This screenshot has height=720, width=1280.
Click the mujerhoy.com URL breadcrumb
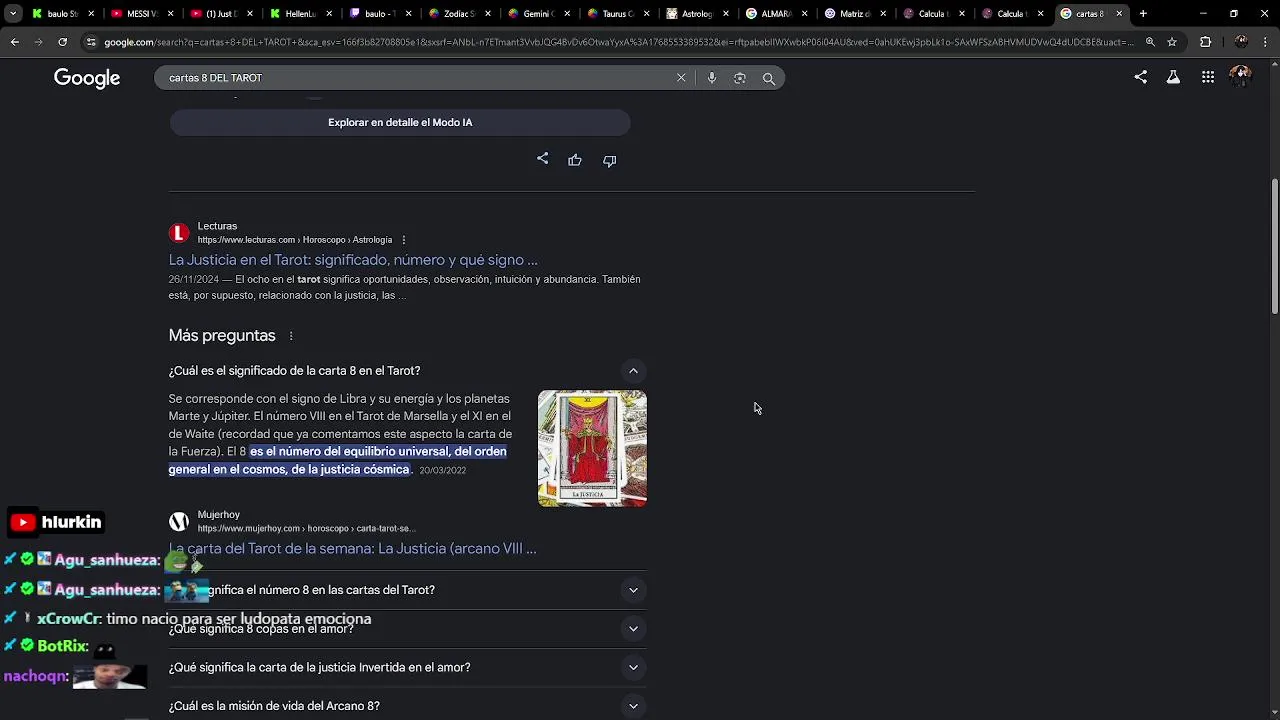click(306, 528)
